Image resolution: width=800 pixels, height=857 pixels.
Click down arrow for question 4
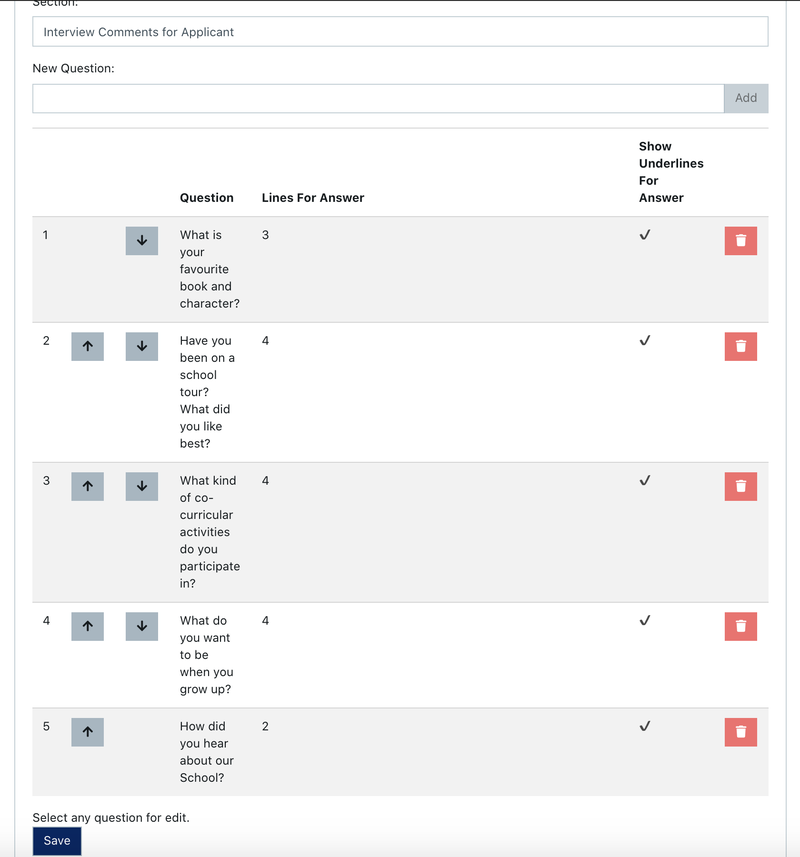[141, 627]
